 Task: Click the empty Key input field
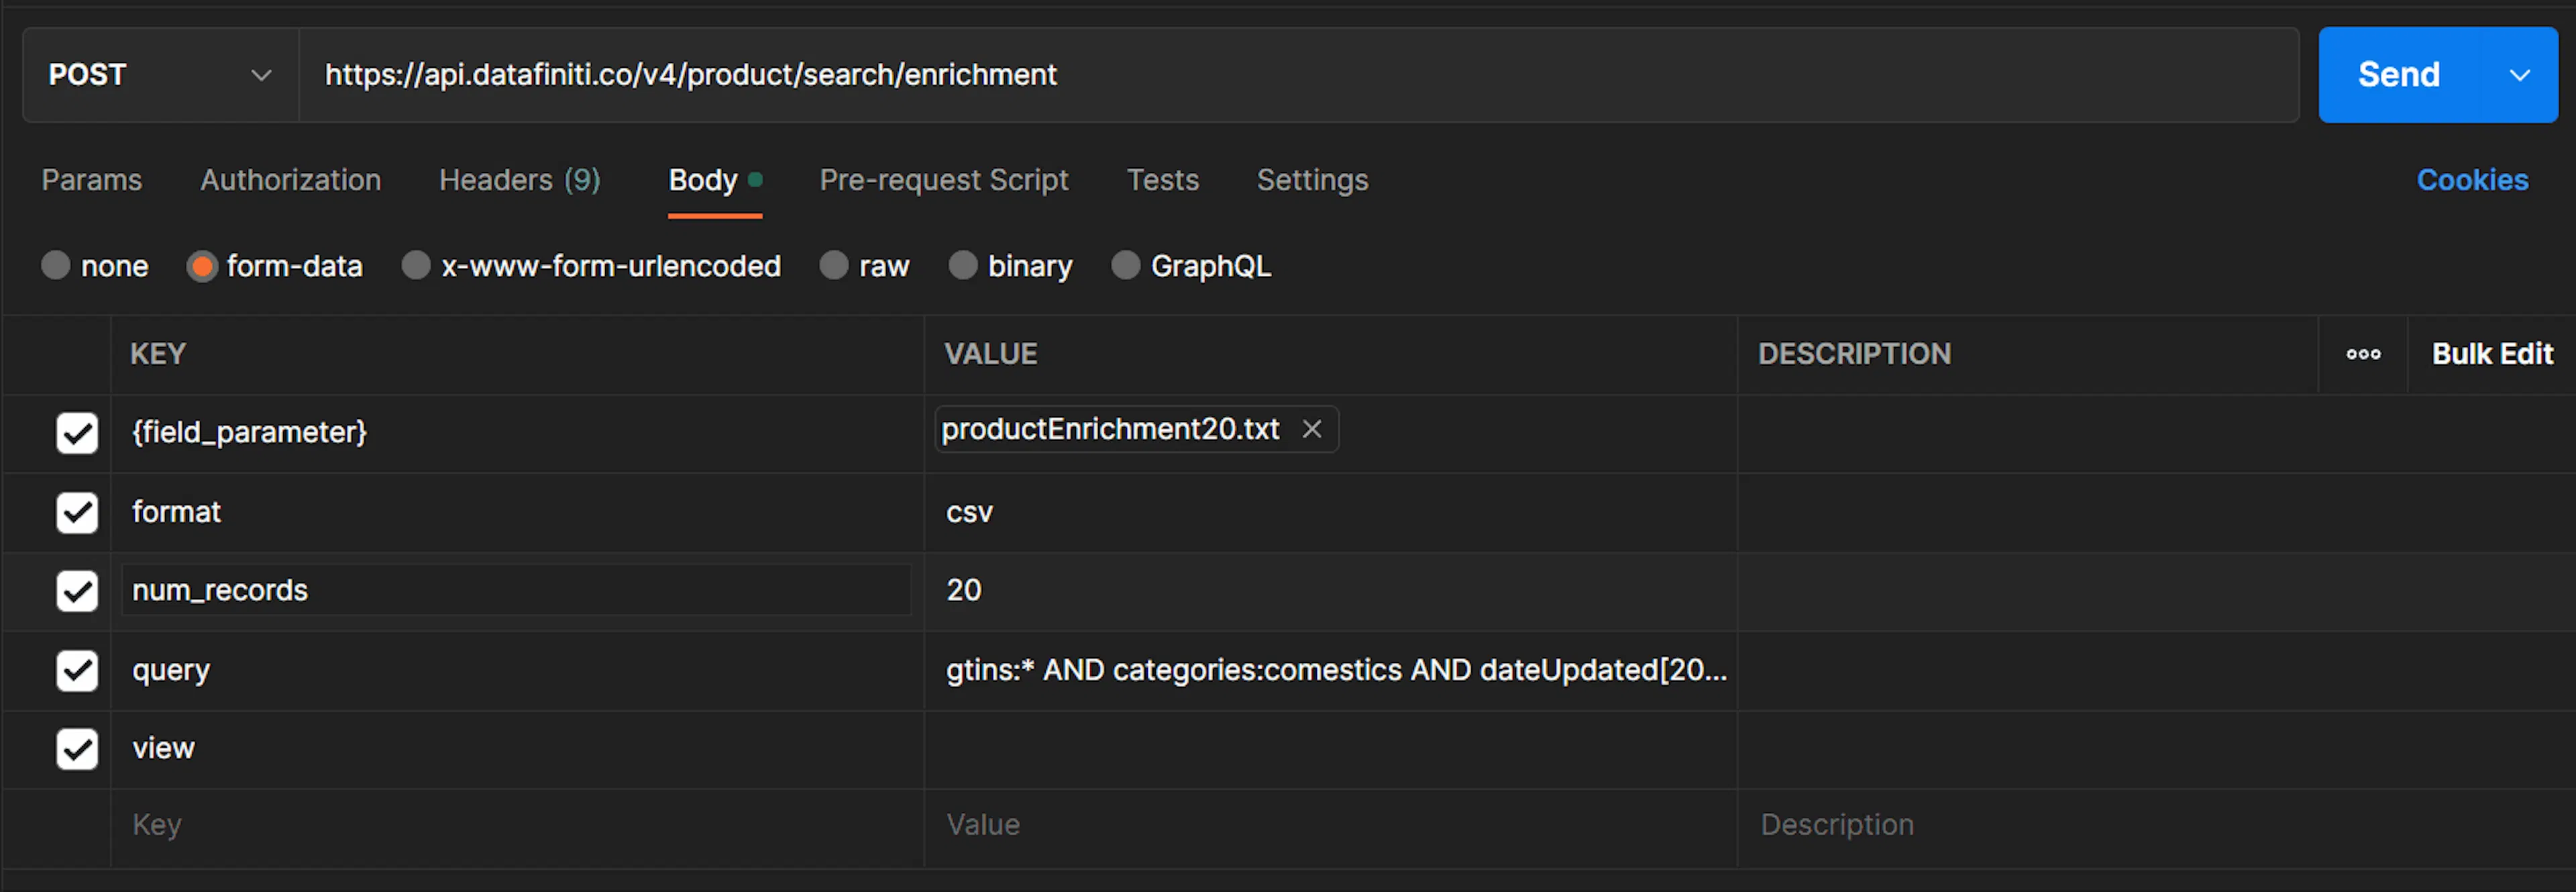[x=400, y=824]
